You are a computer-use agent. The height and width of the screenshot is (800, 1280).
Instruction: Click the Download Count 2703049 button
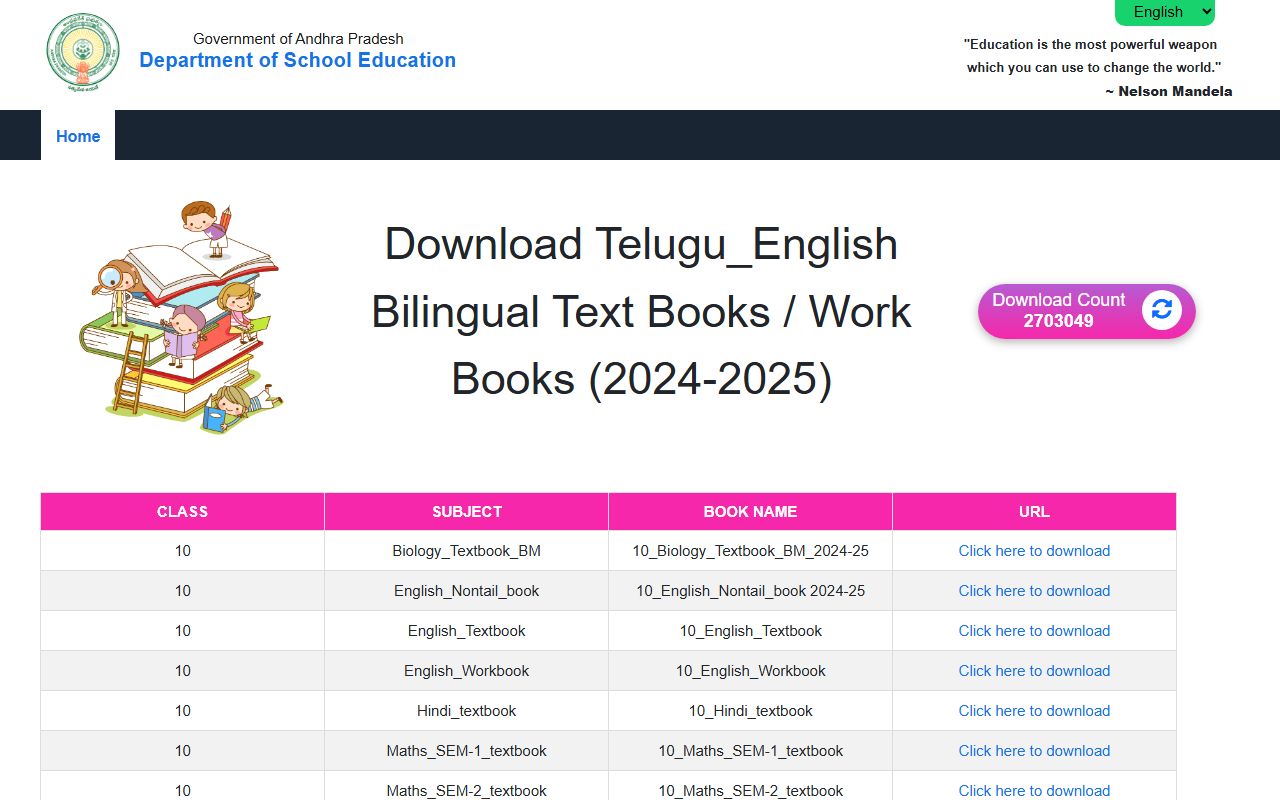1086,311
